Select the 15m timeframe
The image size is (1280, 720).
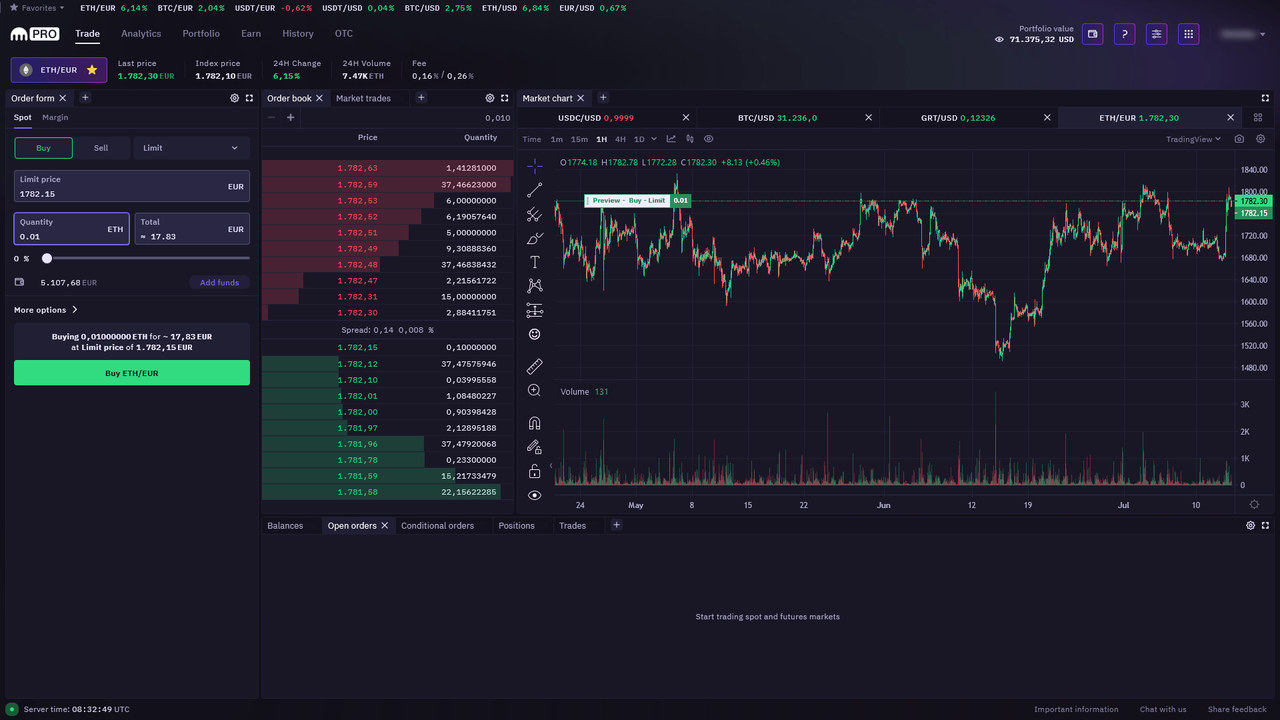click(579, 139)
